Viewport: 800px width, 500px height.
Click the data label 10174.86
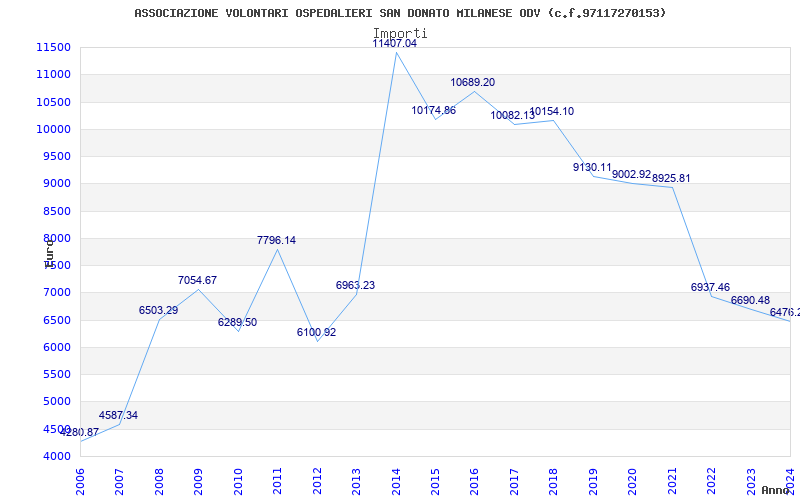434,111
